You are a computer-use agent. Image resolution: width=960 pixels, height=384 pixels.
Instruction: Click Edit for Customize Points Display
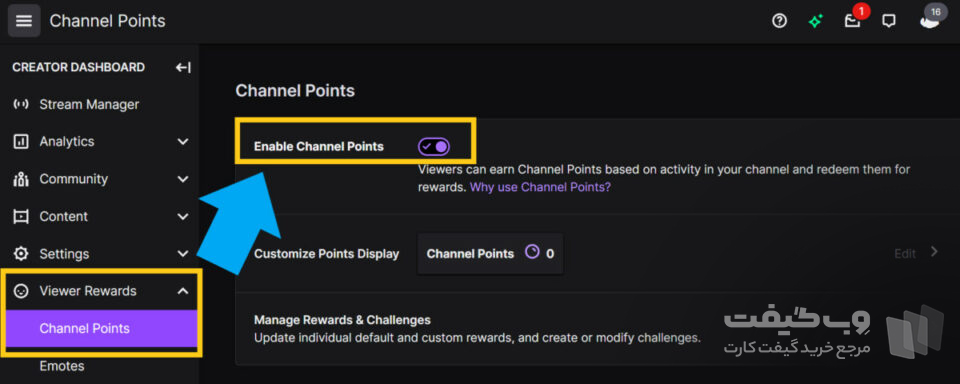coord(905,253)
